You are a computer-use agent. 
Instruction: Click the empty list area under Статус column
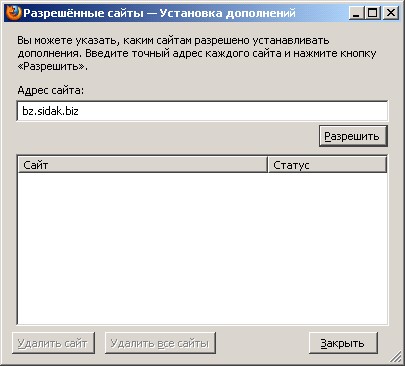(327, 248)
